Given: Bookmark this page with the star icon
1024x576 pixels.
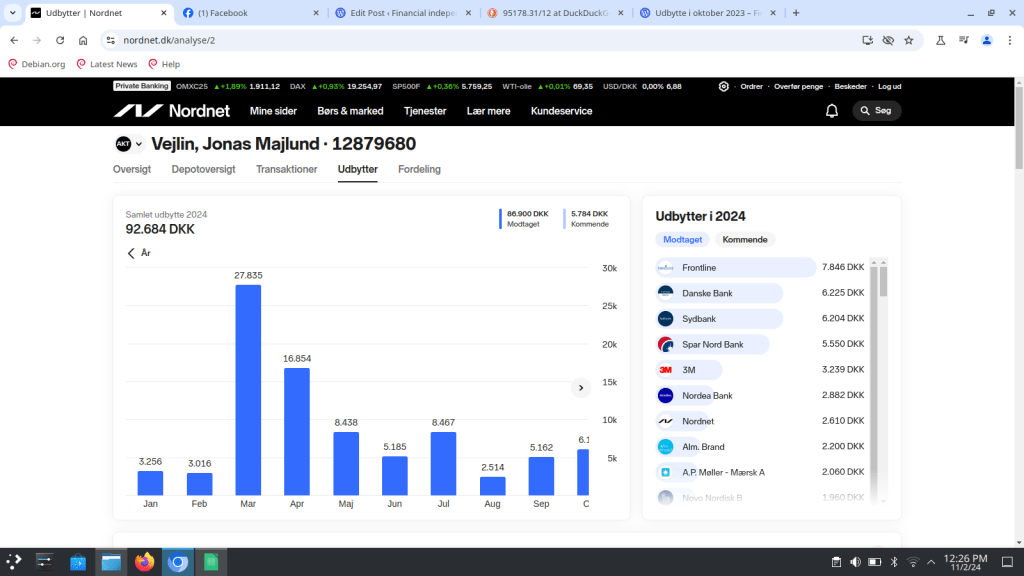Looking at the screenshot, I should [908, 40].
